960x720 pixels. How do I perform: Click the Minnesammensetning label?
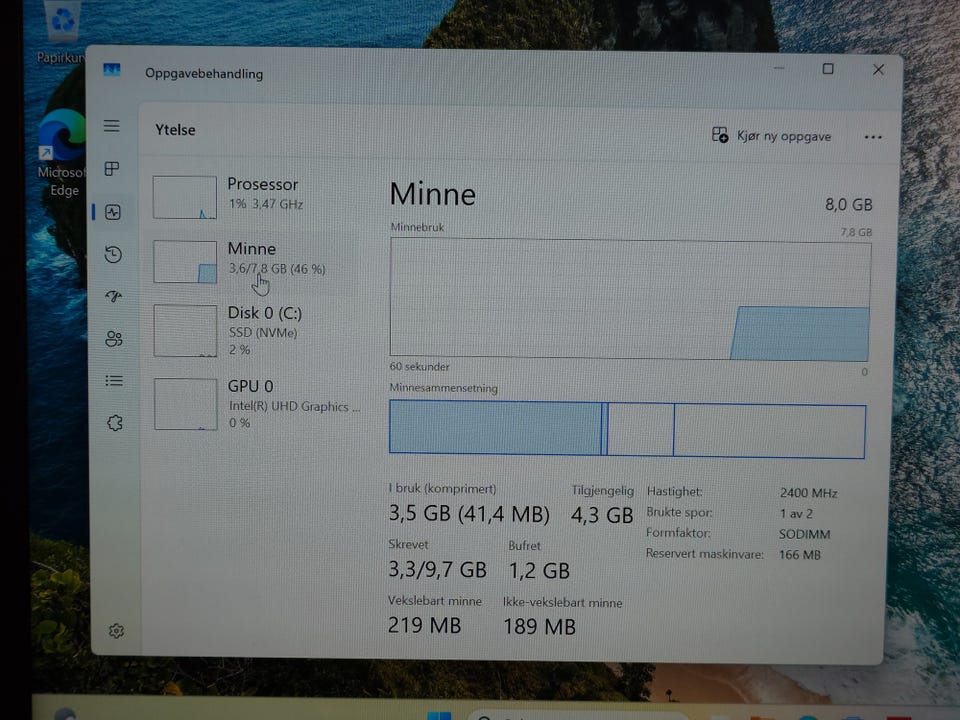[x=443, y=388]
